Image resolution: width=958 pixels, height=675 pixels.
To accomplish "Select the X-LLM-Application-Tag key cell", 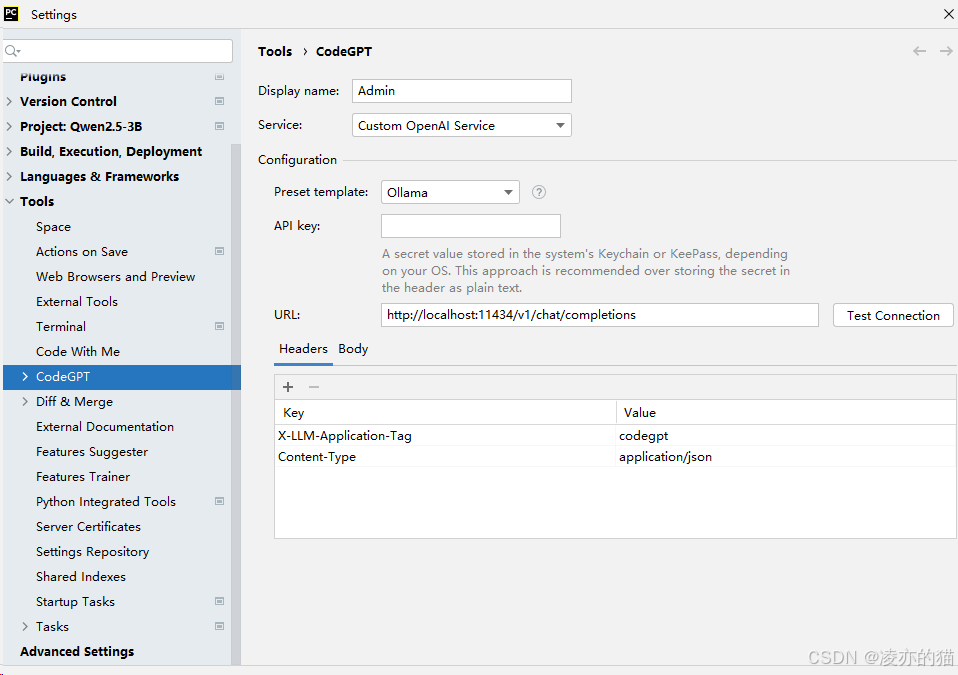I will click(445, 436).
